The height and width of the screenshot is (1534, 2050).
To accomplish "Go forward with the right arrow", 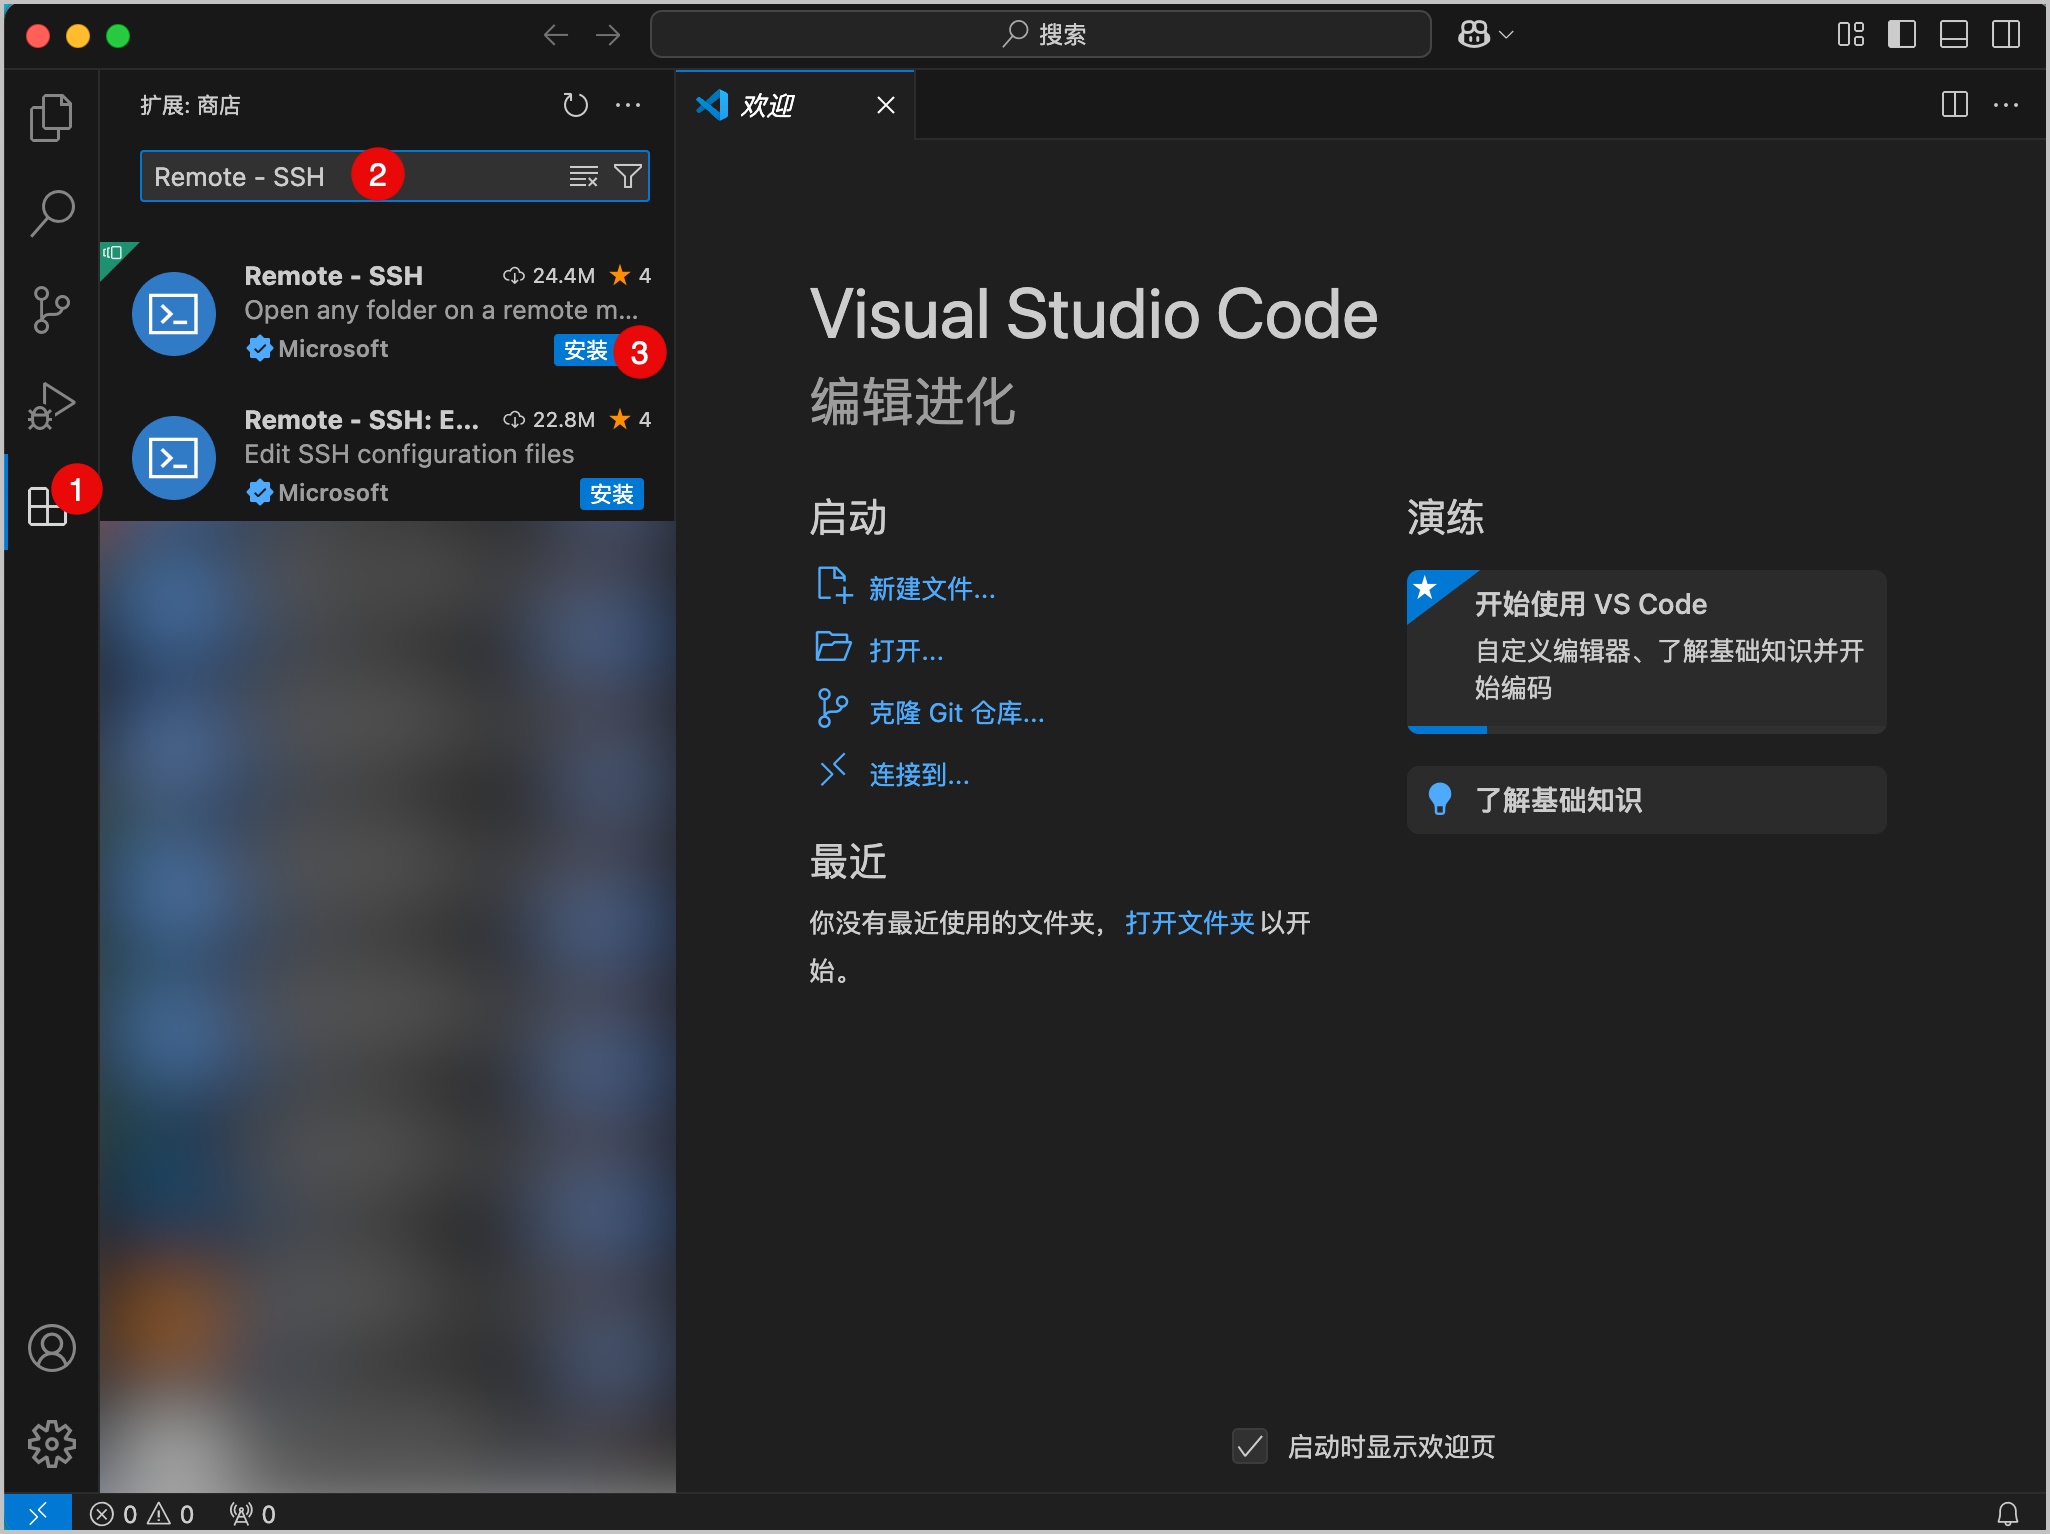I will coord(608,35).
